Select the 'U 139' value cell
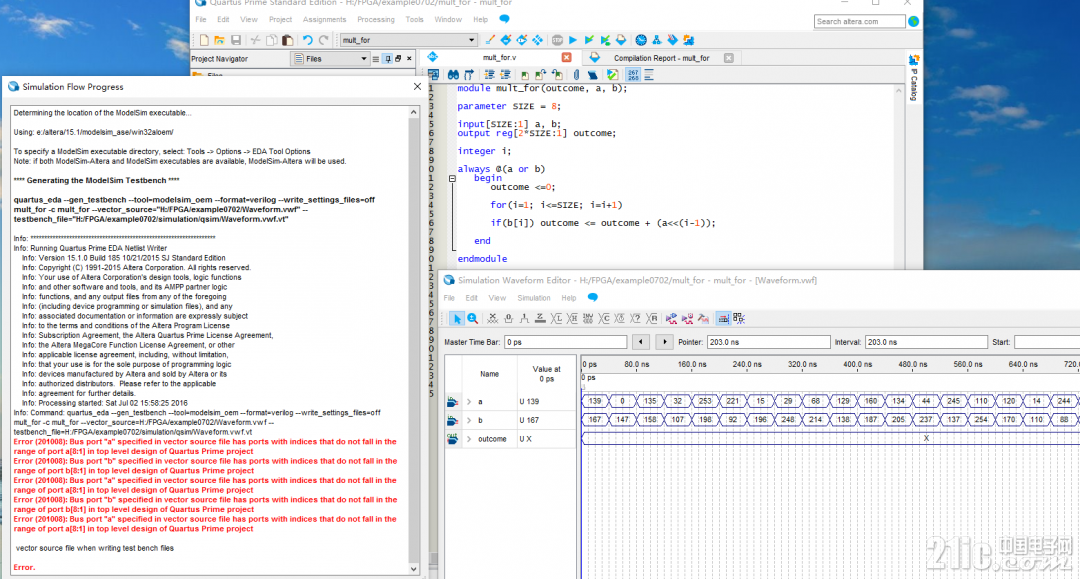1080x579 pixels. coord(546,401)
